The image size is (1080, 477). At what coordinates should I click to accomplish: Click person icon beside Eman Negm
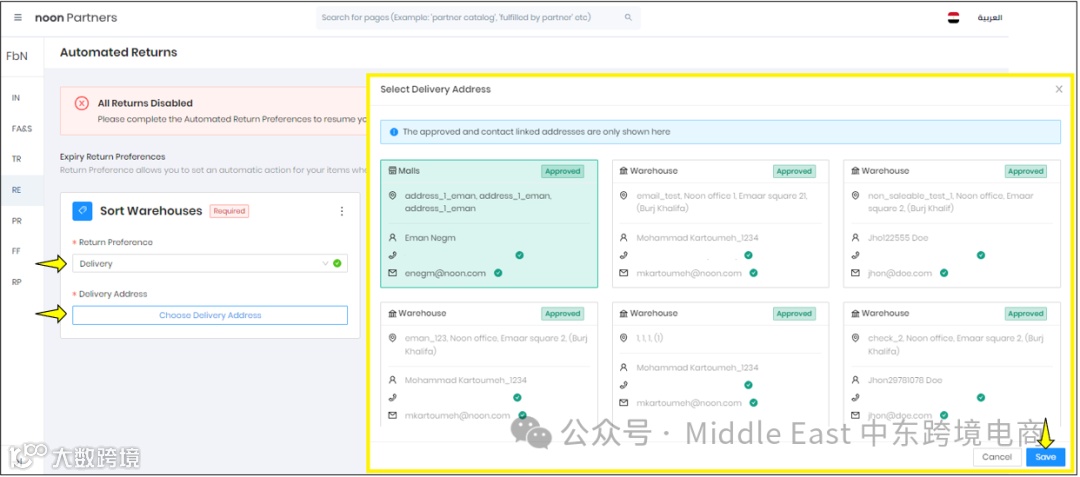coord(393,237)
